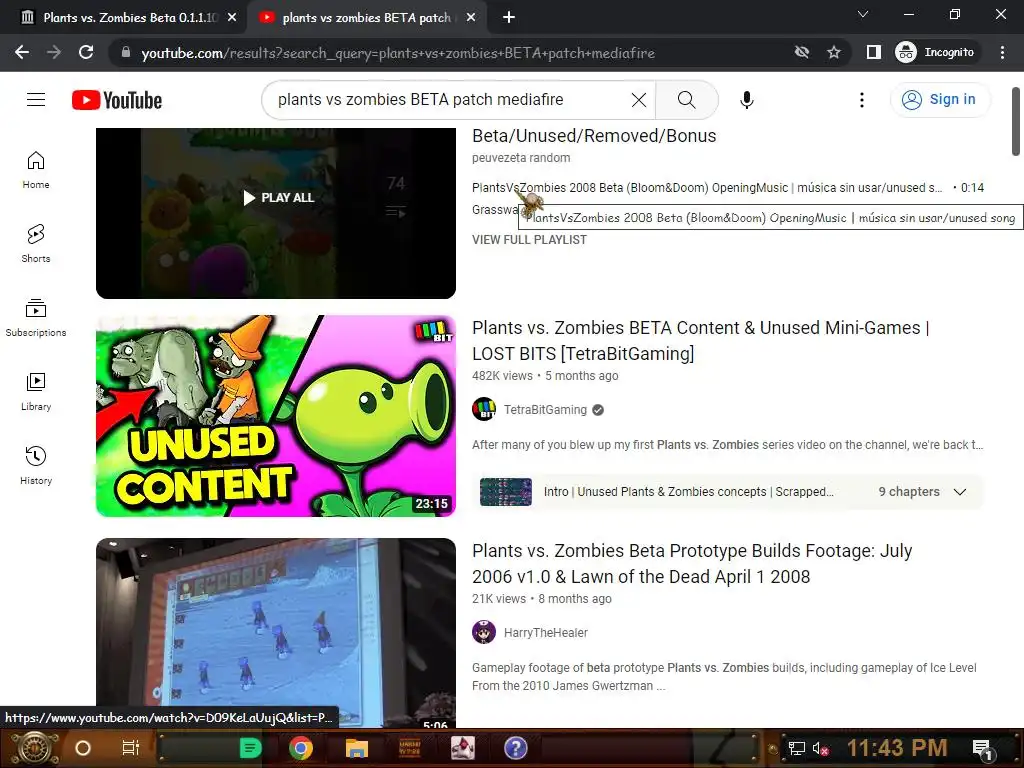The image size is (1024, 768).
Task: Sign in to YouTube
Action: (x=940, y=99)
